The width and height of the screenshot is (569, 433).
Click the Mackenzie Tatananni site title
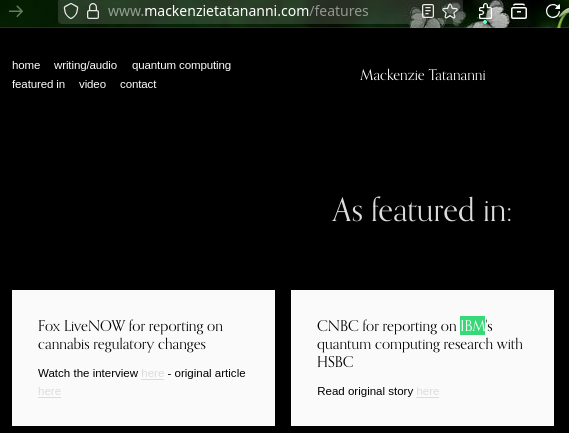click(x=423, y=75)
